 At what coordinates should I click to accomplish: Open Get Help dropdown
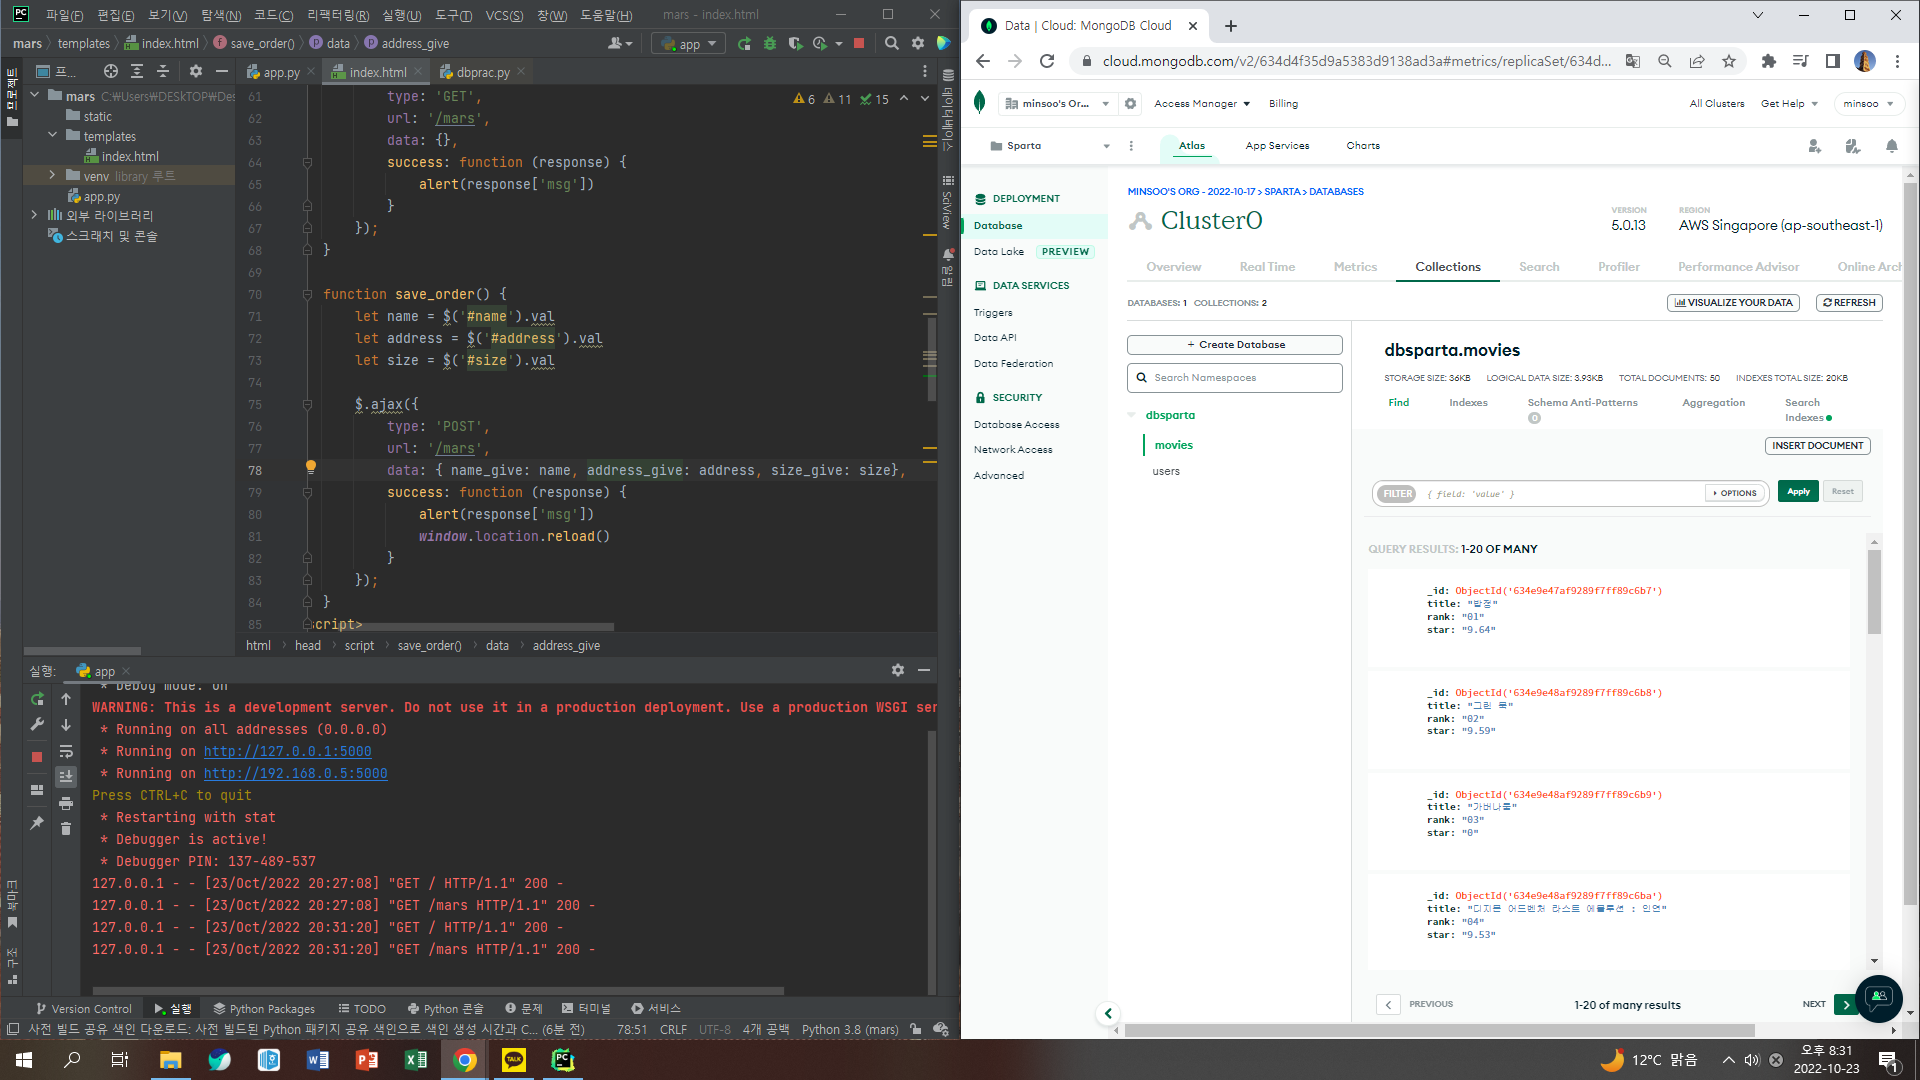1789,104
